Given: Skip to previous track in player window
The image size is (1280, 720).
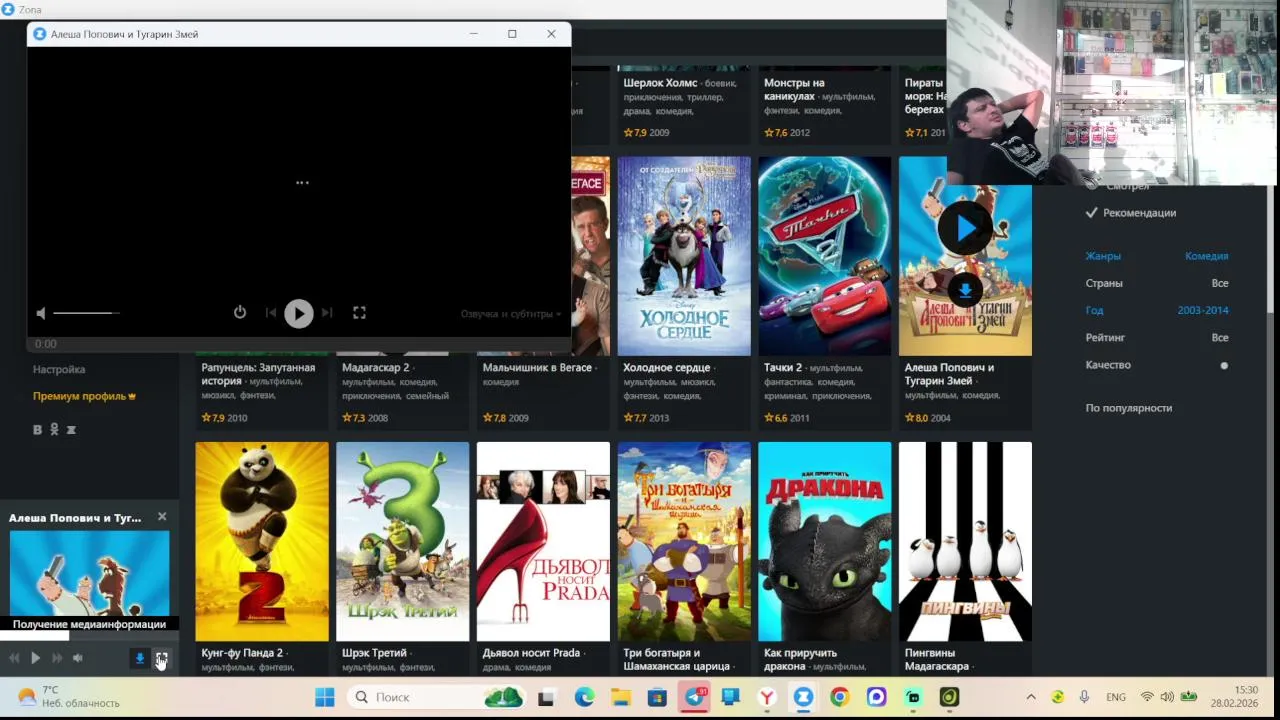Looking at the screenshot, I should click(270, 313).
